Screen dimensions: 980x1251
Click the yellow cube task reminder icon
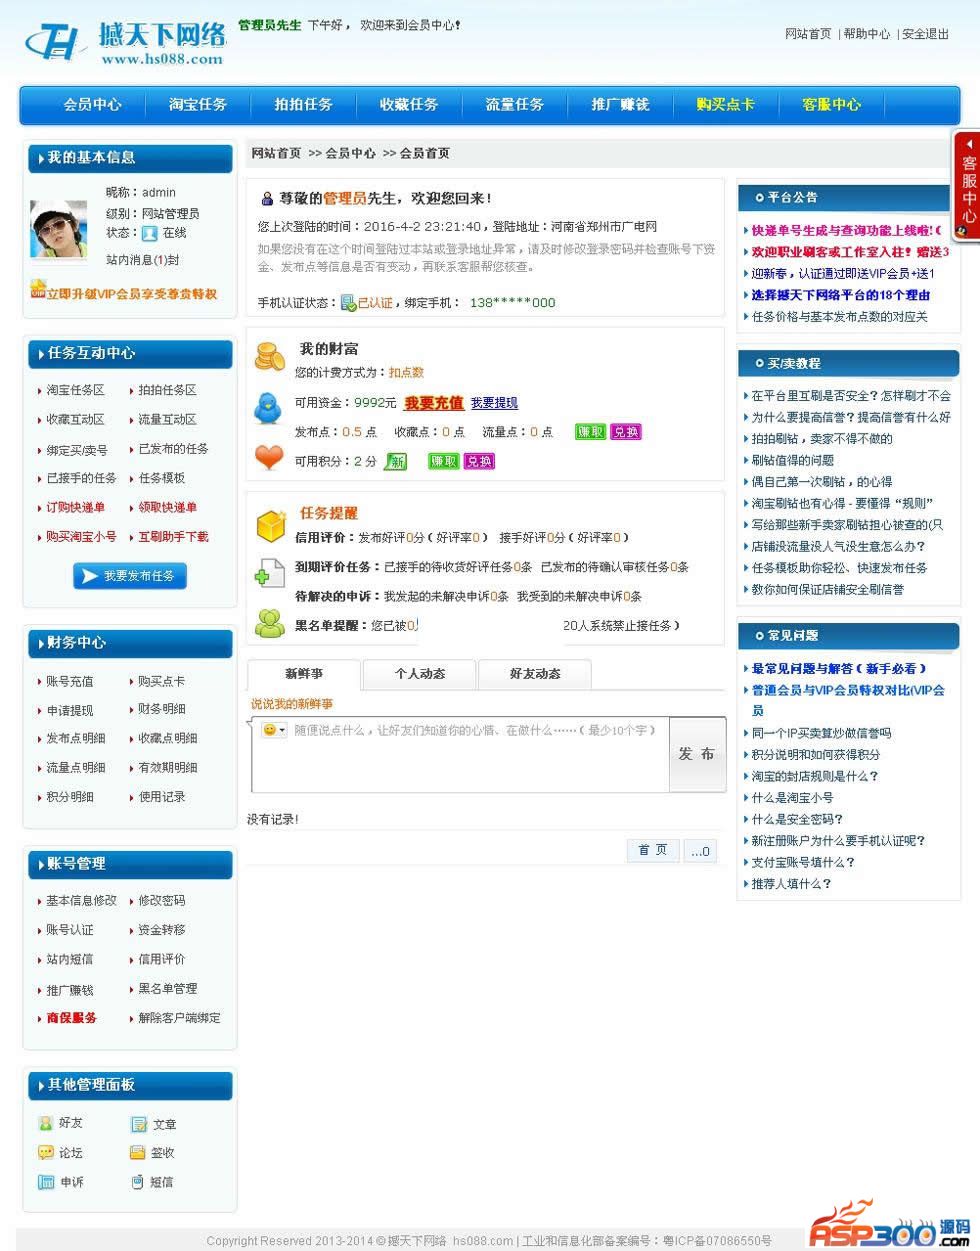tap(271, 525)
